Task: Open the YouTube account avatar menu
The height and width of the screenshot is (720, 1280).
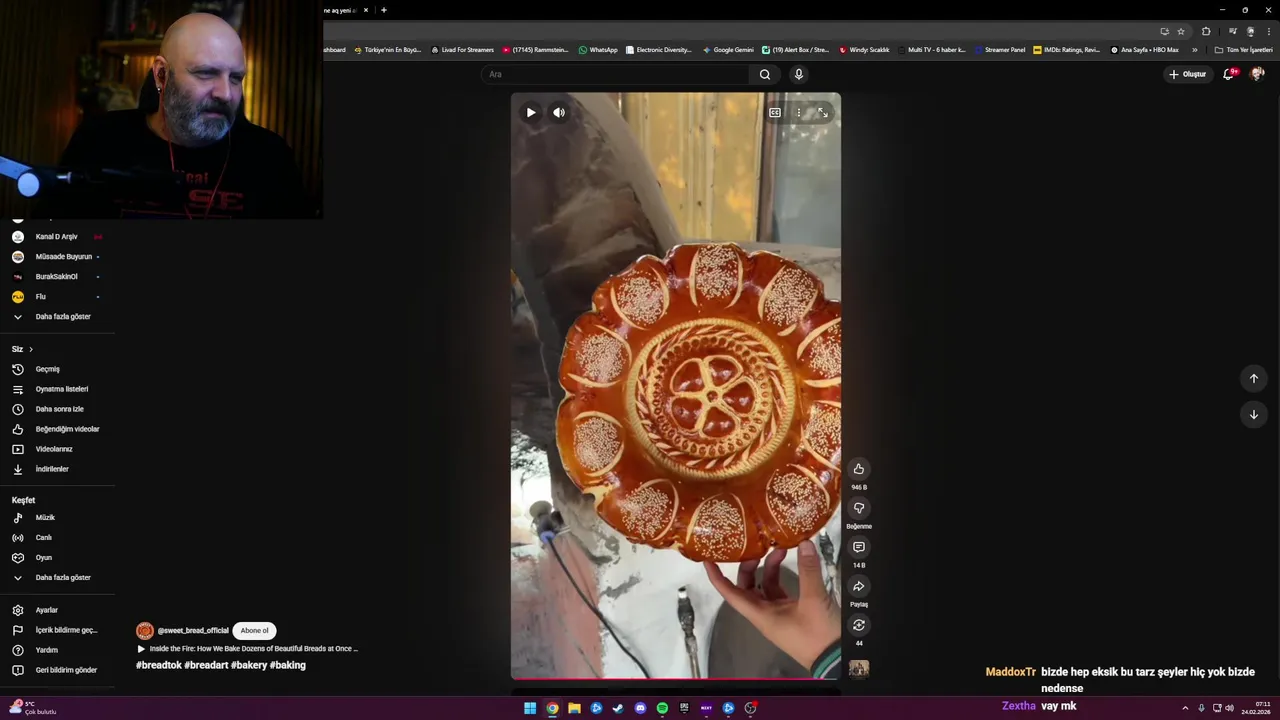Action: coord(1258,74)
